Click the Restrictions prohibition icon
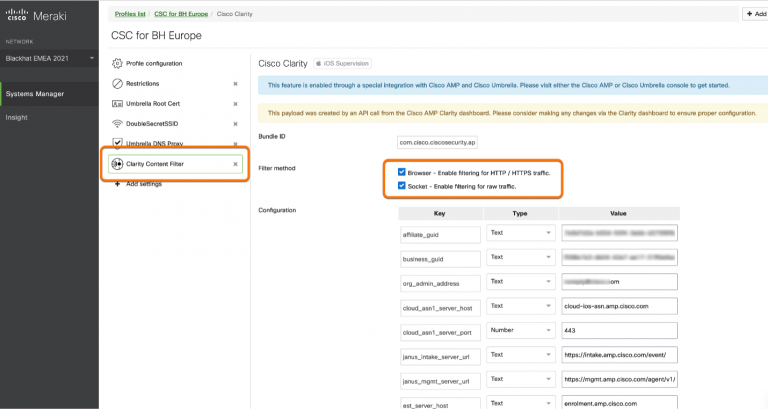 point(117,84)
